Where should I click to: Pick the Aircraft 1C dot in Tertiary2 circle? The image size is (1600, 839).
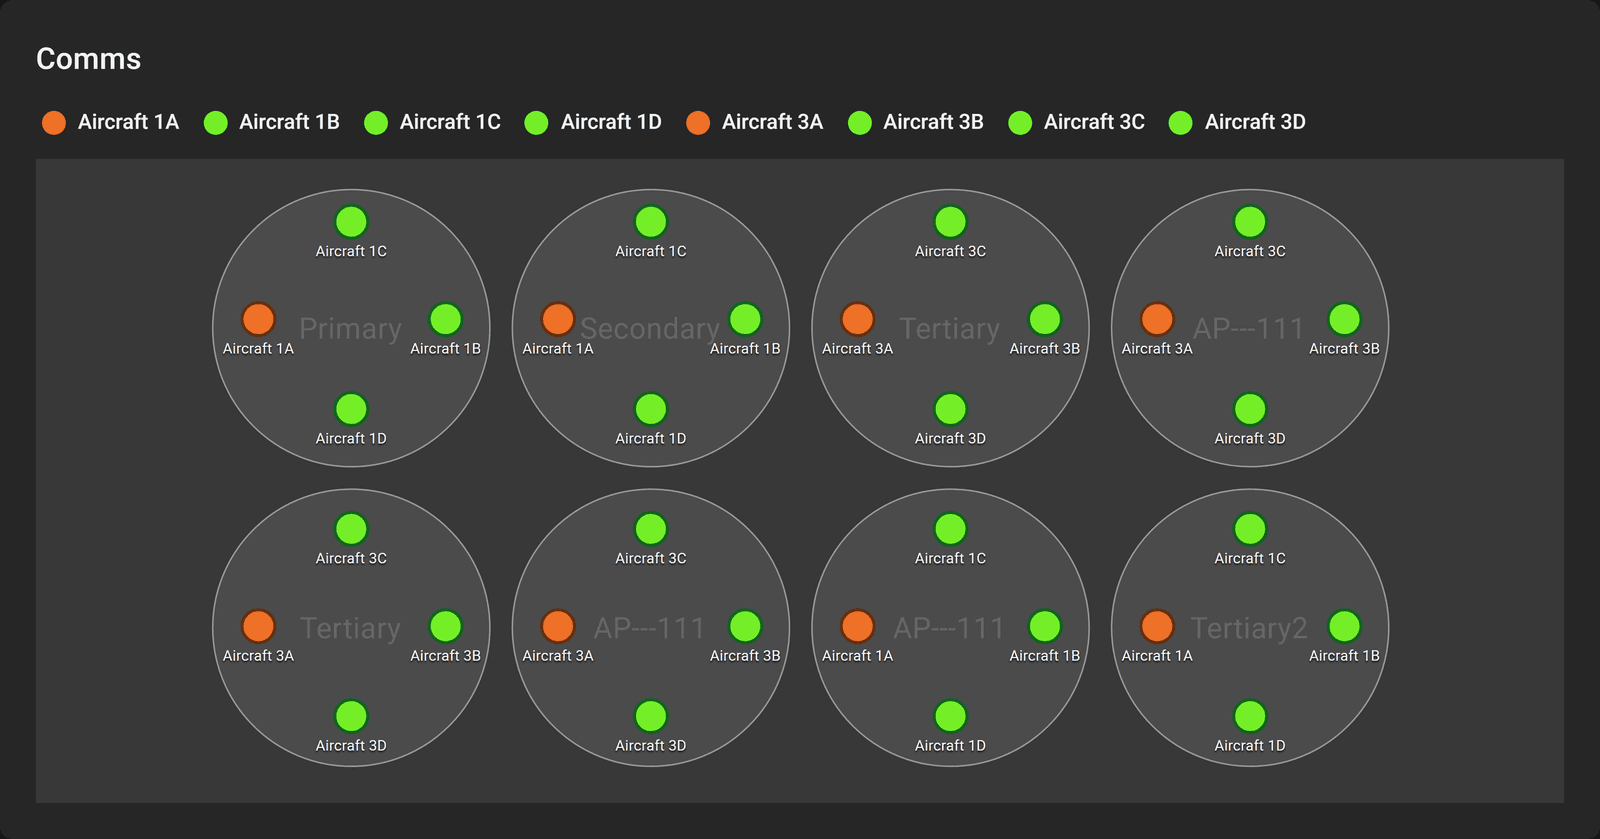tap(1250, 529)
